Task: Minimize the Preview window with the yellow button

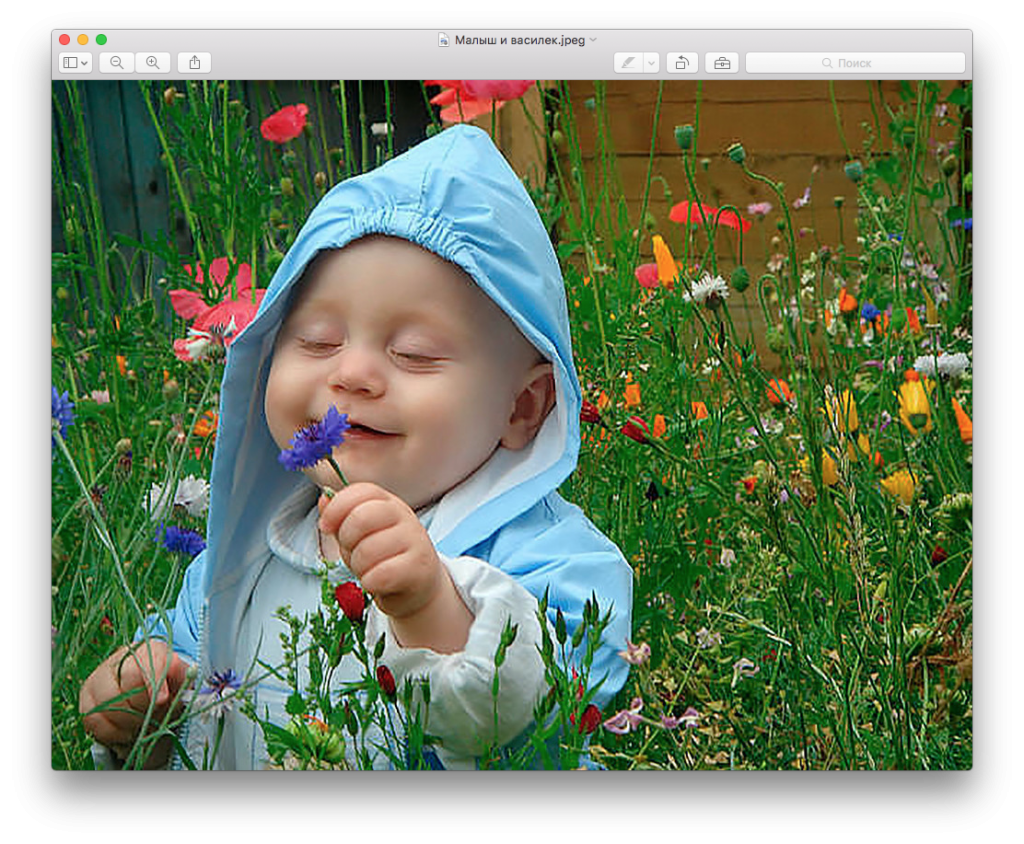Action: tap(83, 40)
